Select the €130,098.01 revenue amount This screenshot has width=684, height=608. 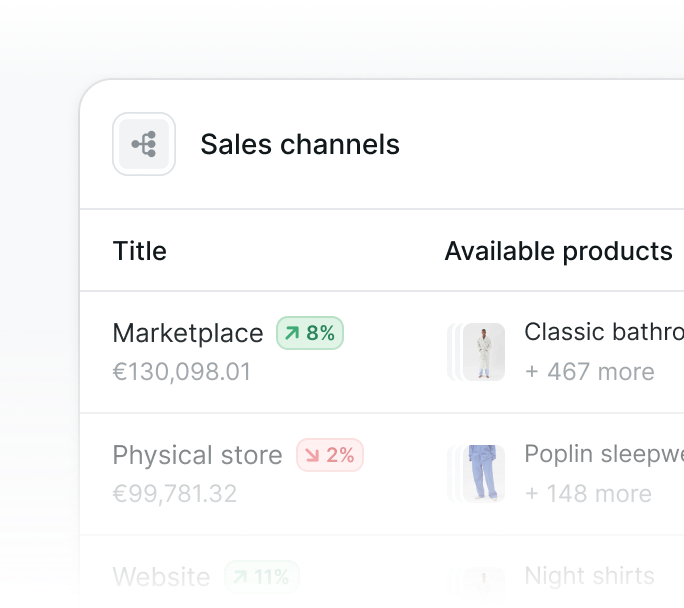182,372
